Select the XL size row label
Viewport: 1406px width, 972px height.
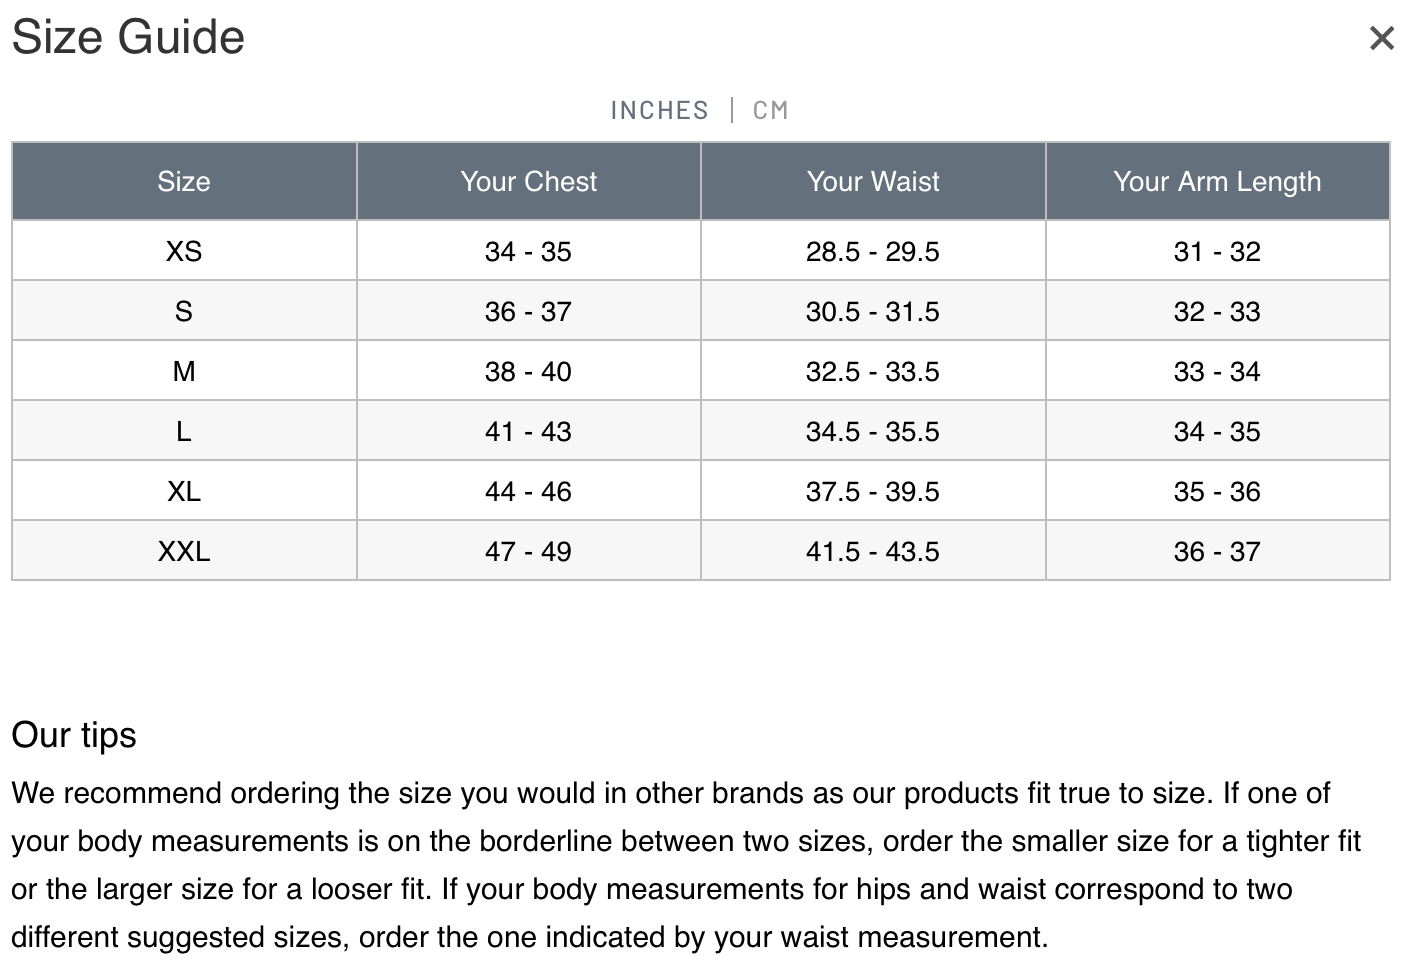point(184,491)
